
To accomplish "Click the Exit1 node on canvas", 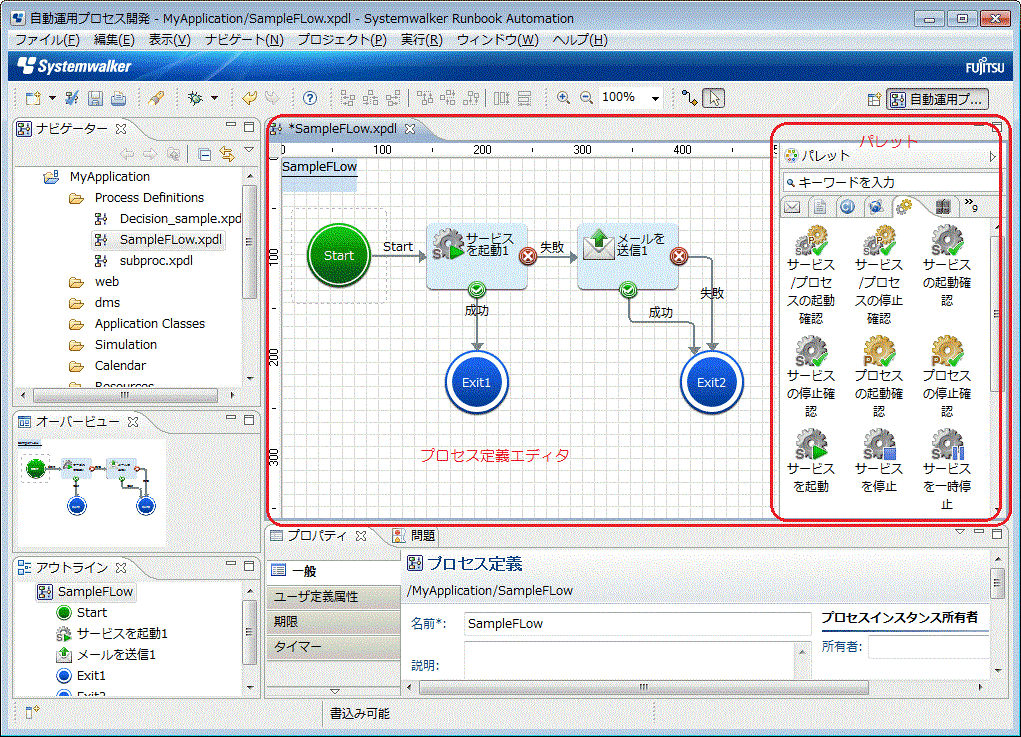I will 477,383.
